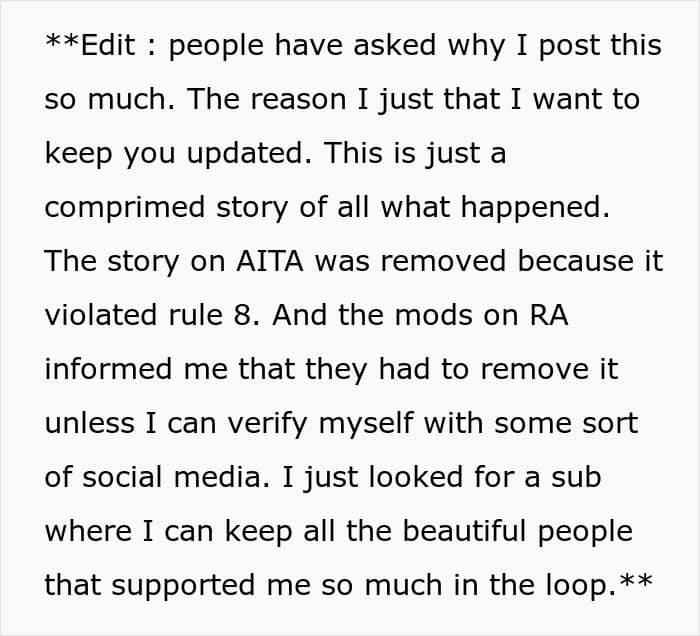This screenshot has height=636, width=700.
Task: Click the word "looked"
Action: click(416, 477)
